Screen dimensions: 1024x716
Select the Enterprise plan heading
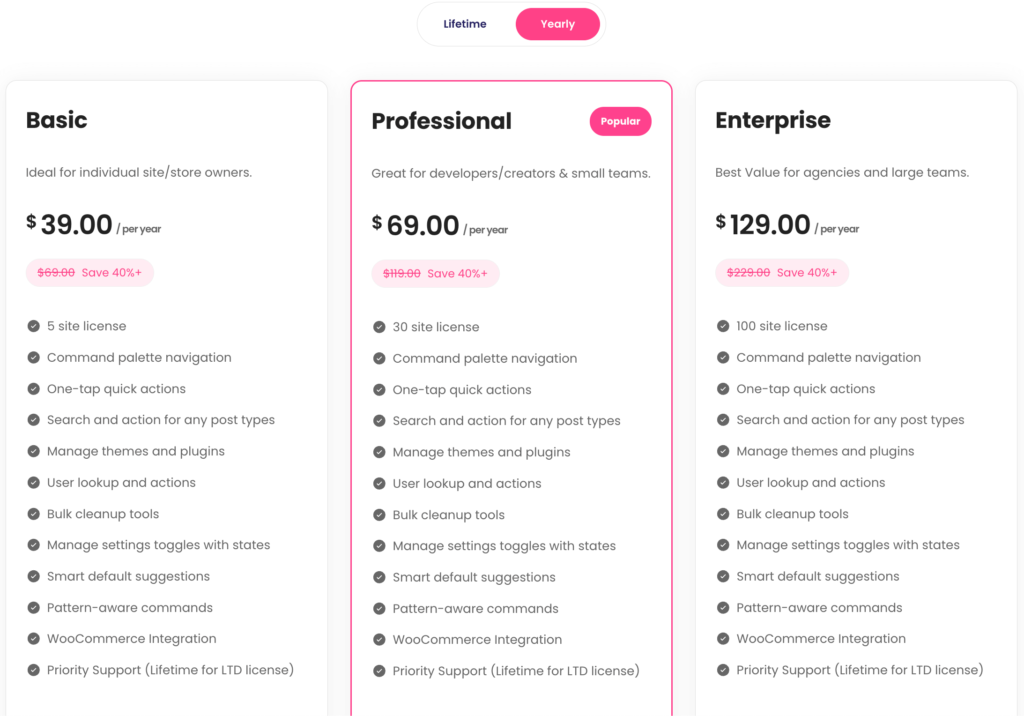coord(772,120)
